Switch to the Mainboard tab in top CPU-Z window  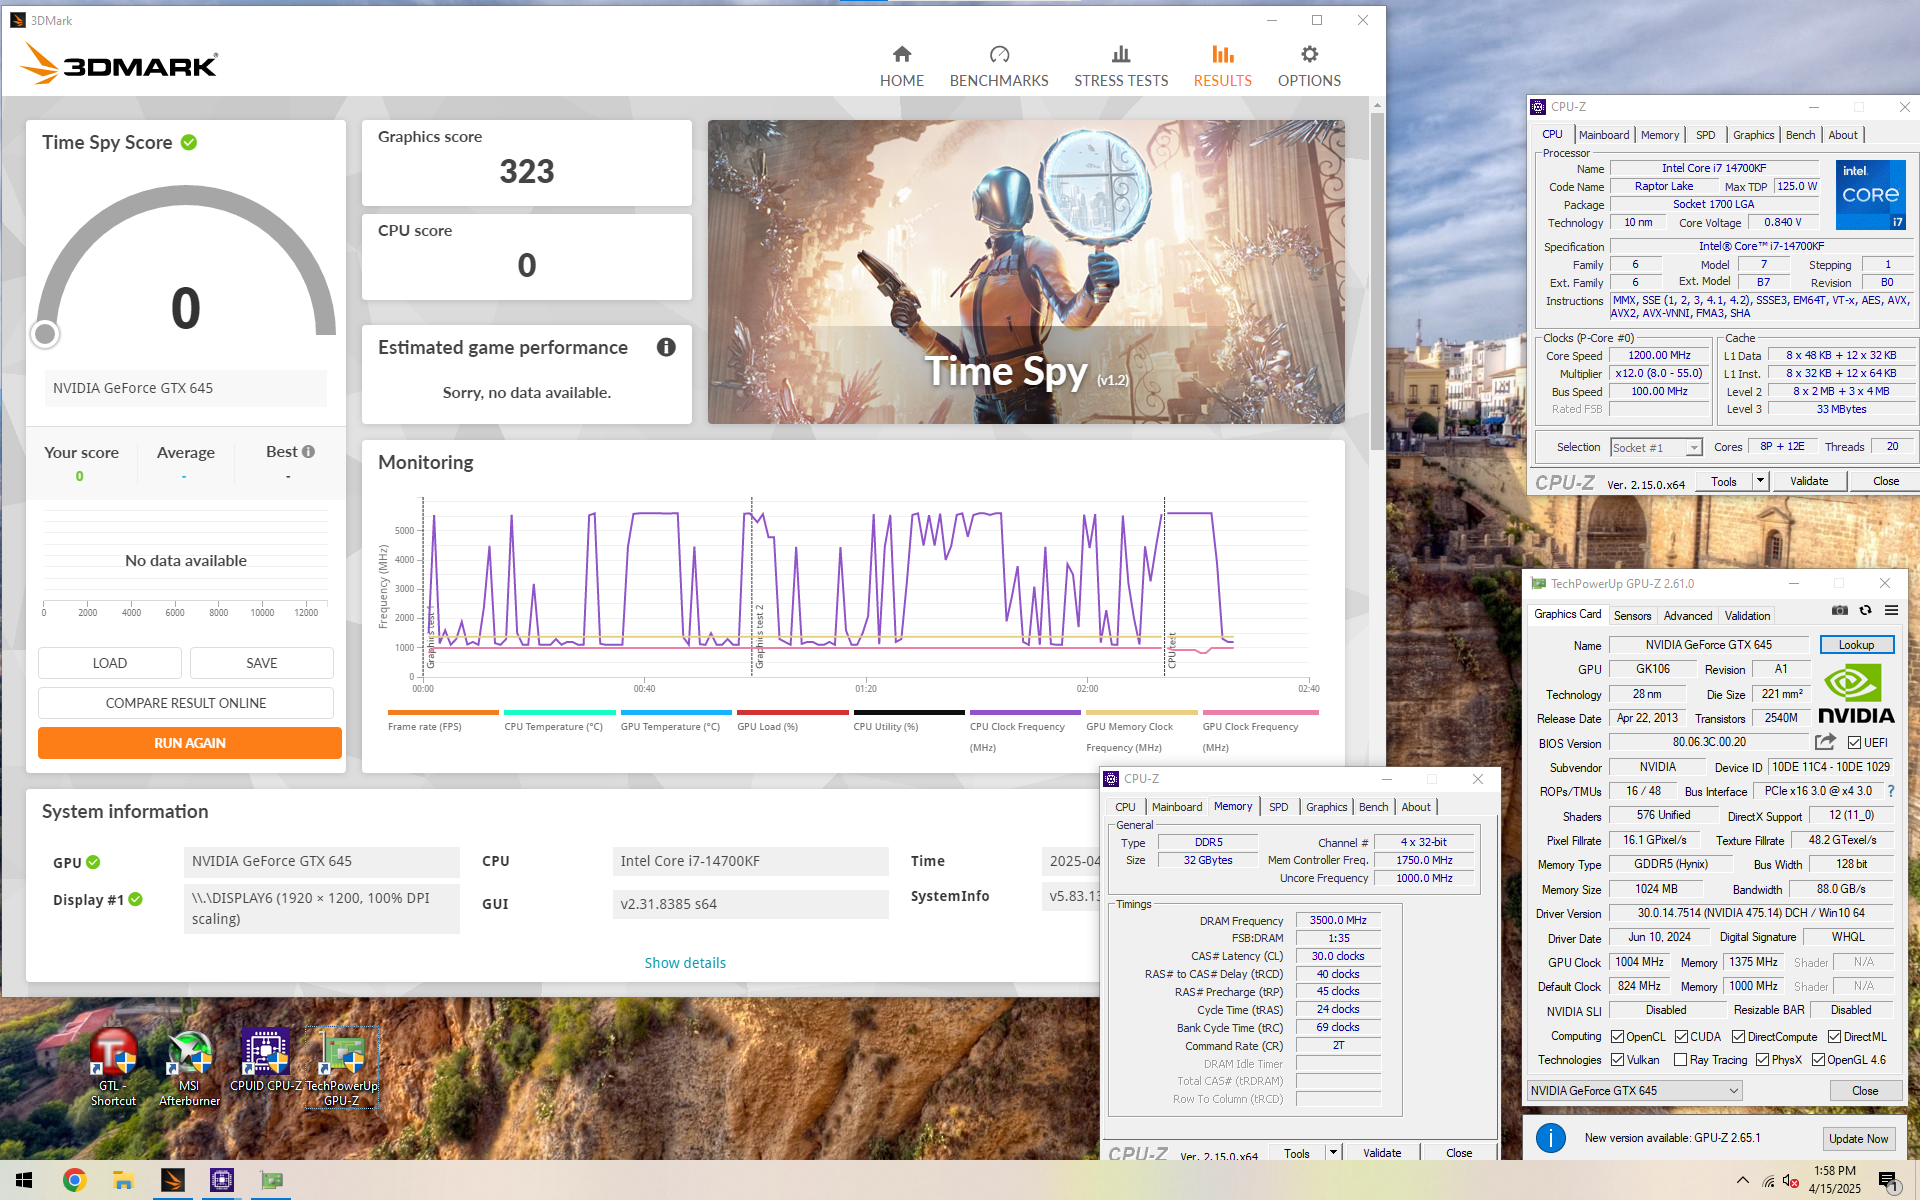coord(1604,135)
